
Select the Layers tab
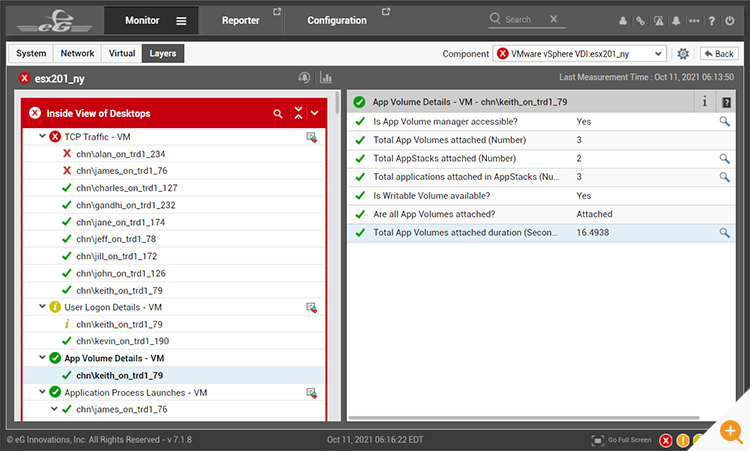pyautogui.click(x=163, y=54)
